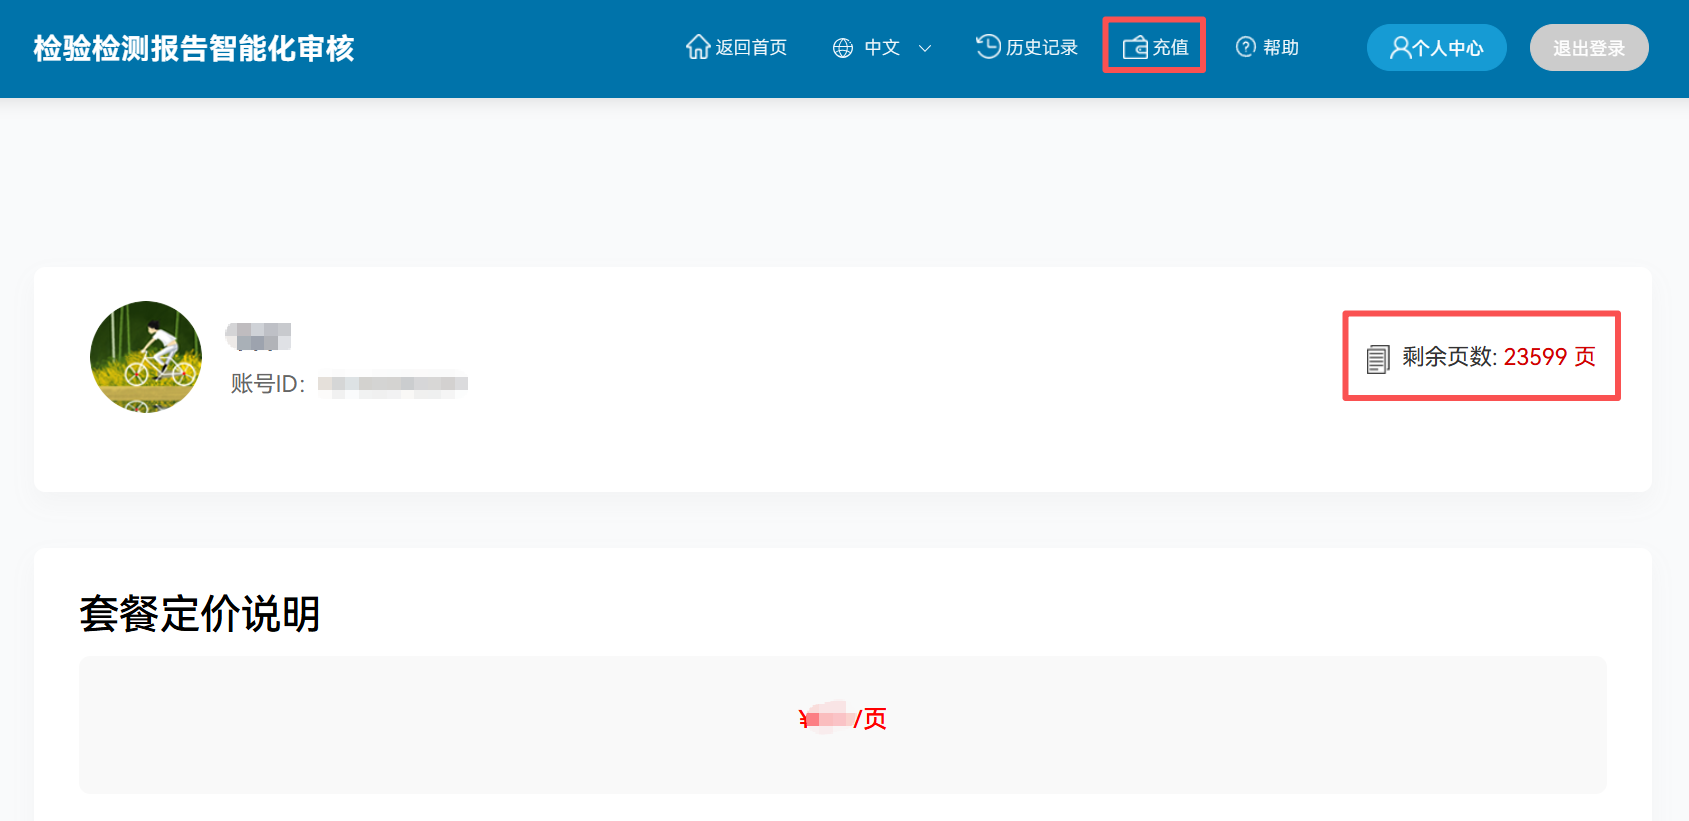The width and height of the screenshot is (1689, 821).
Task: Open 个人中心 user center
Action: [x=1447, y=48]
